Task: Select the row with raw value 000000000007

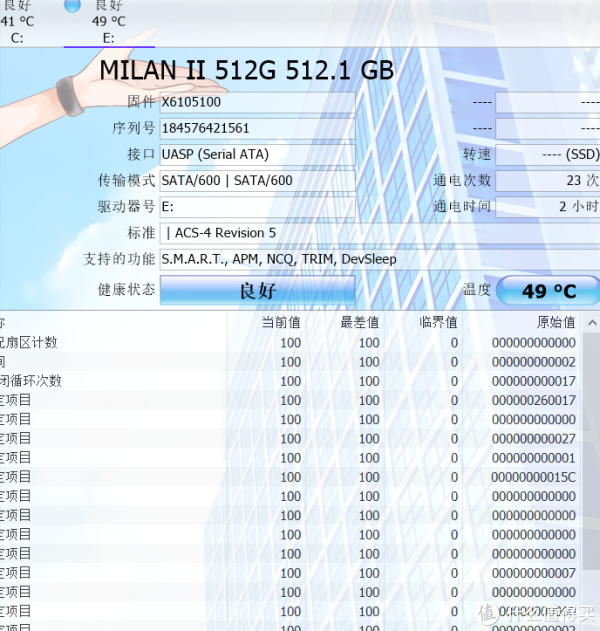Action: pyautogui.click(x=290, y=573)
